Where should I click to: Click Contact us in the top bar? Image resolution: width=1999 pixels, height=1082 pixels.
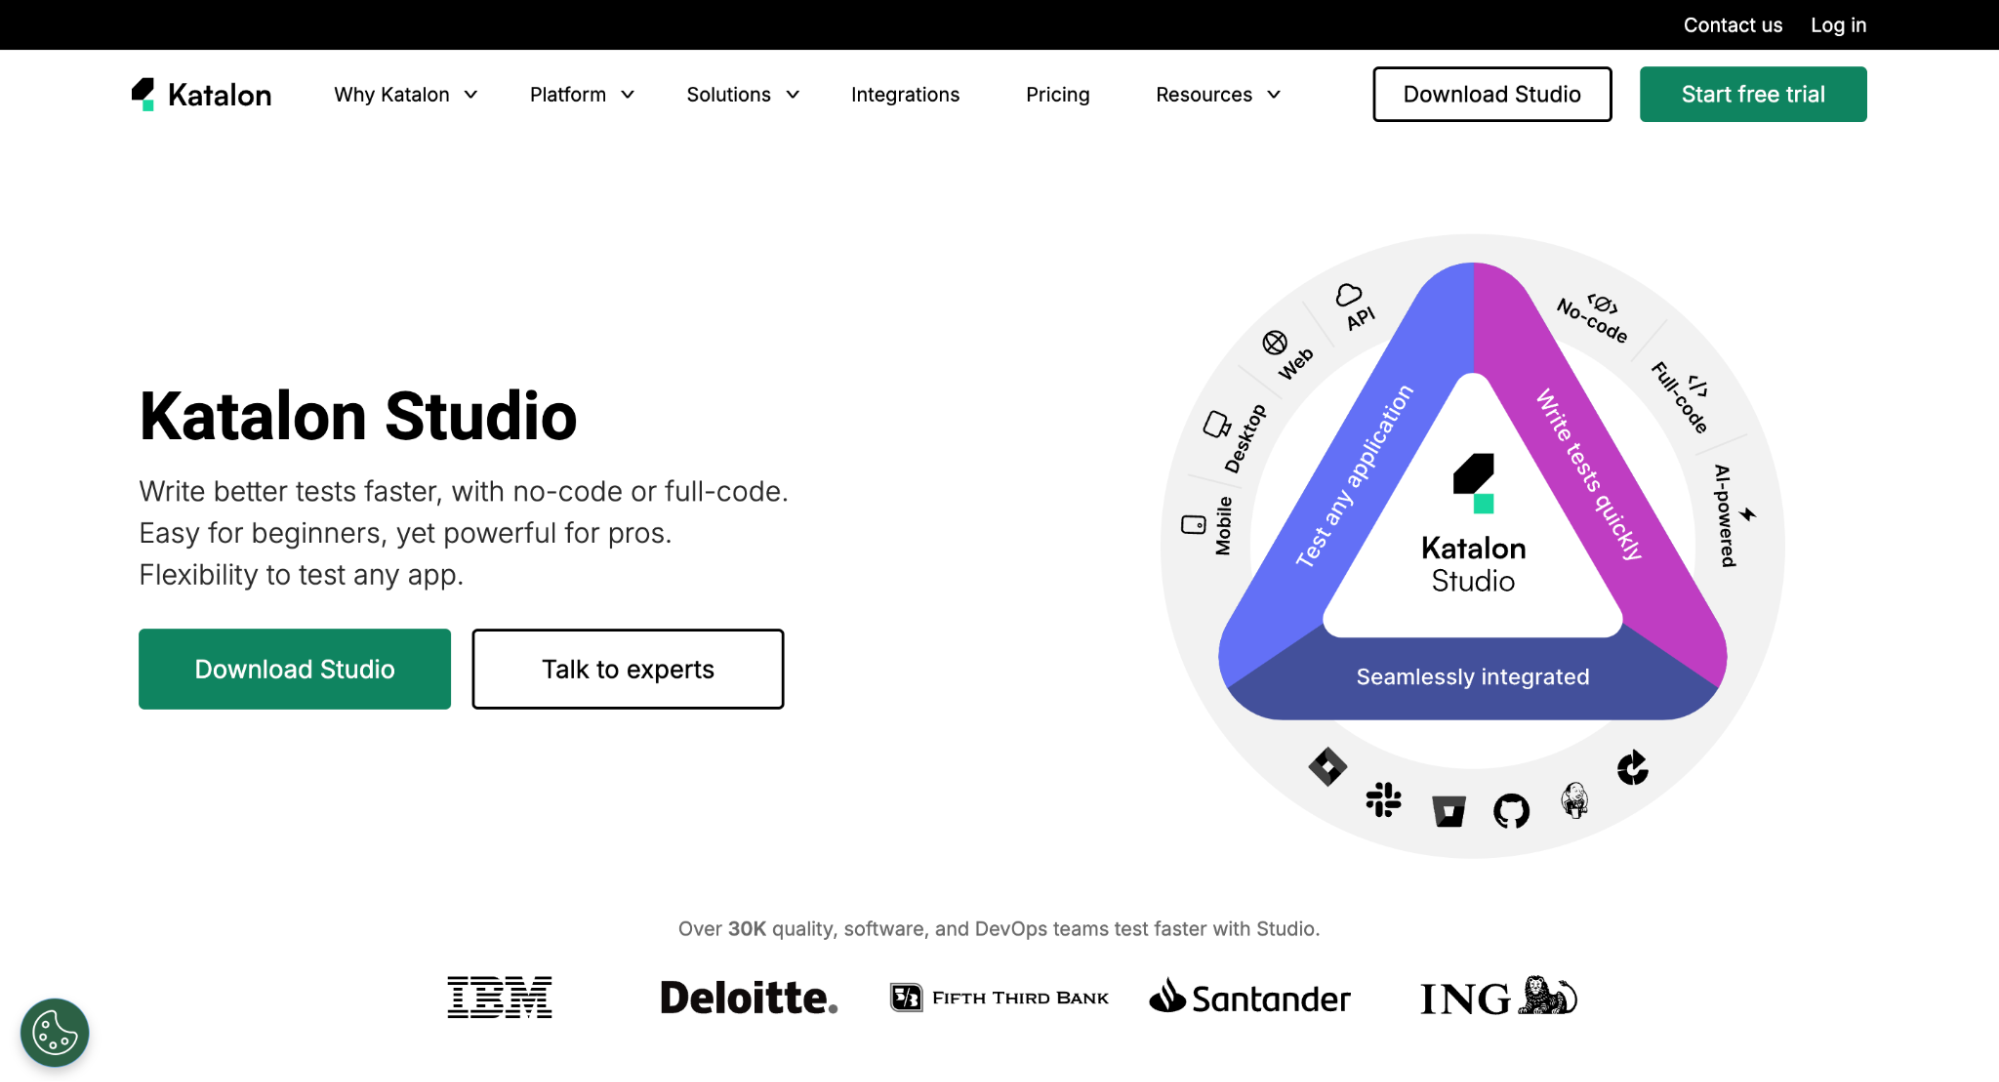point(1732,25)
